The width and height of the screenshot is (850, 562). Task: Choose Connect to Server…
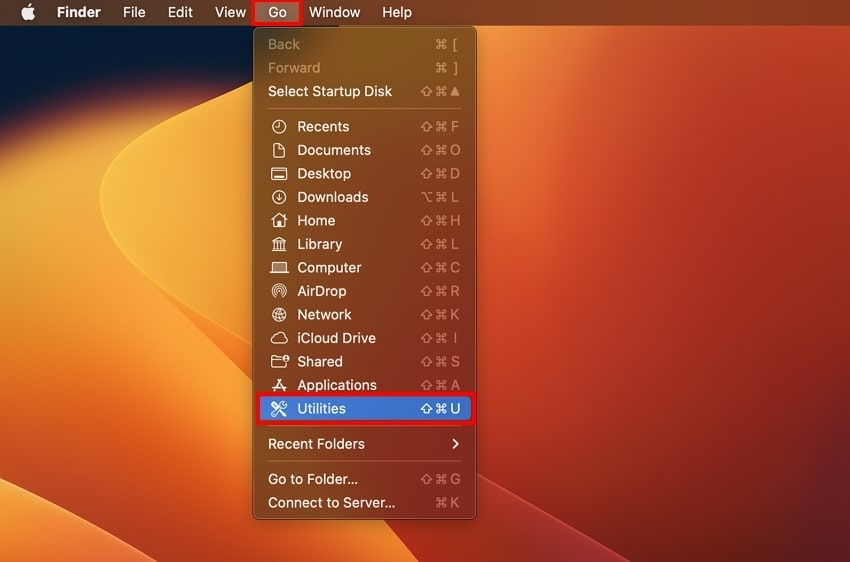(x=364, y=503)
